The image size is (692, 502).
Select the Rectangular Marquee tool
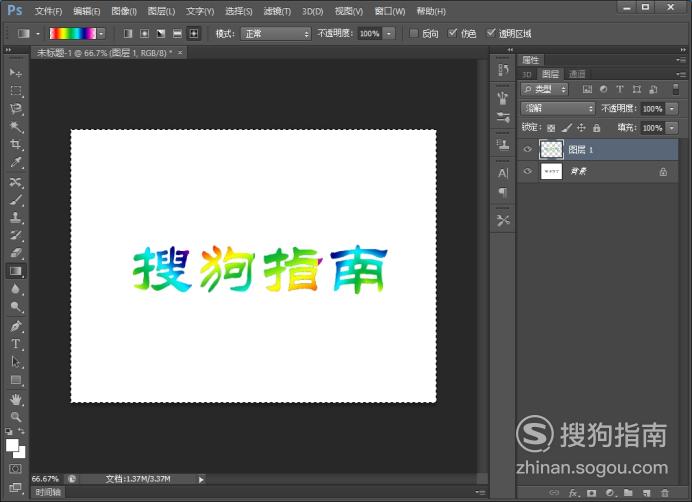[16, 91]
